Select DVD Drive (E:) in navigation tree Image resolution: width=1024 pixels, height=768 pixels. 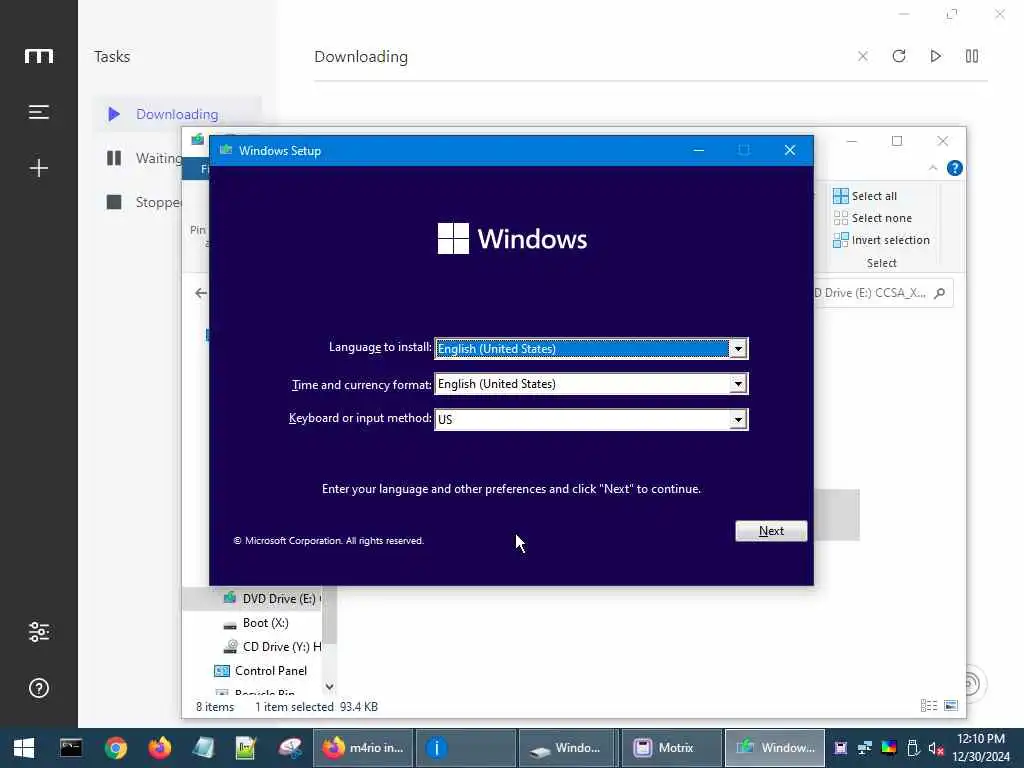[x=271, y=599]
